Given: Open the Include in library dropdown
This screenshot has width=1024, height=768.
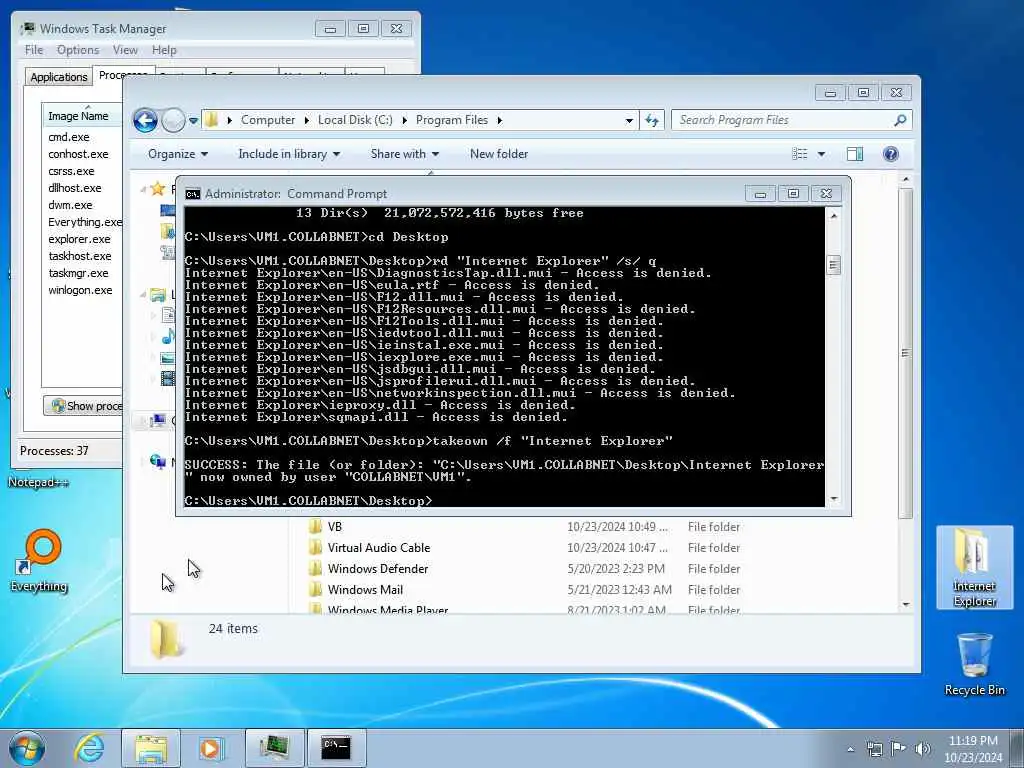Looking at the screenshot, I should click(x=289, y=154).
